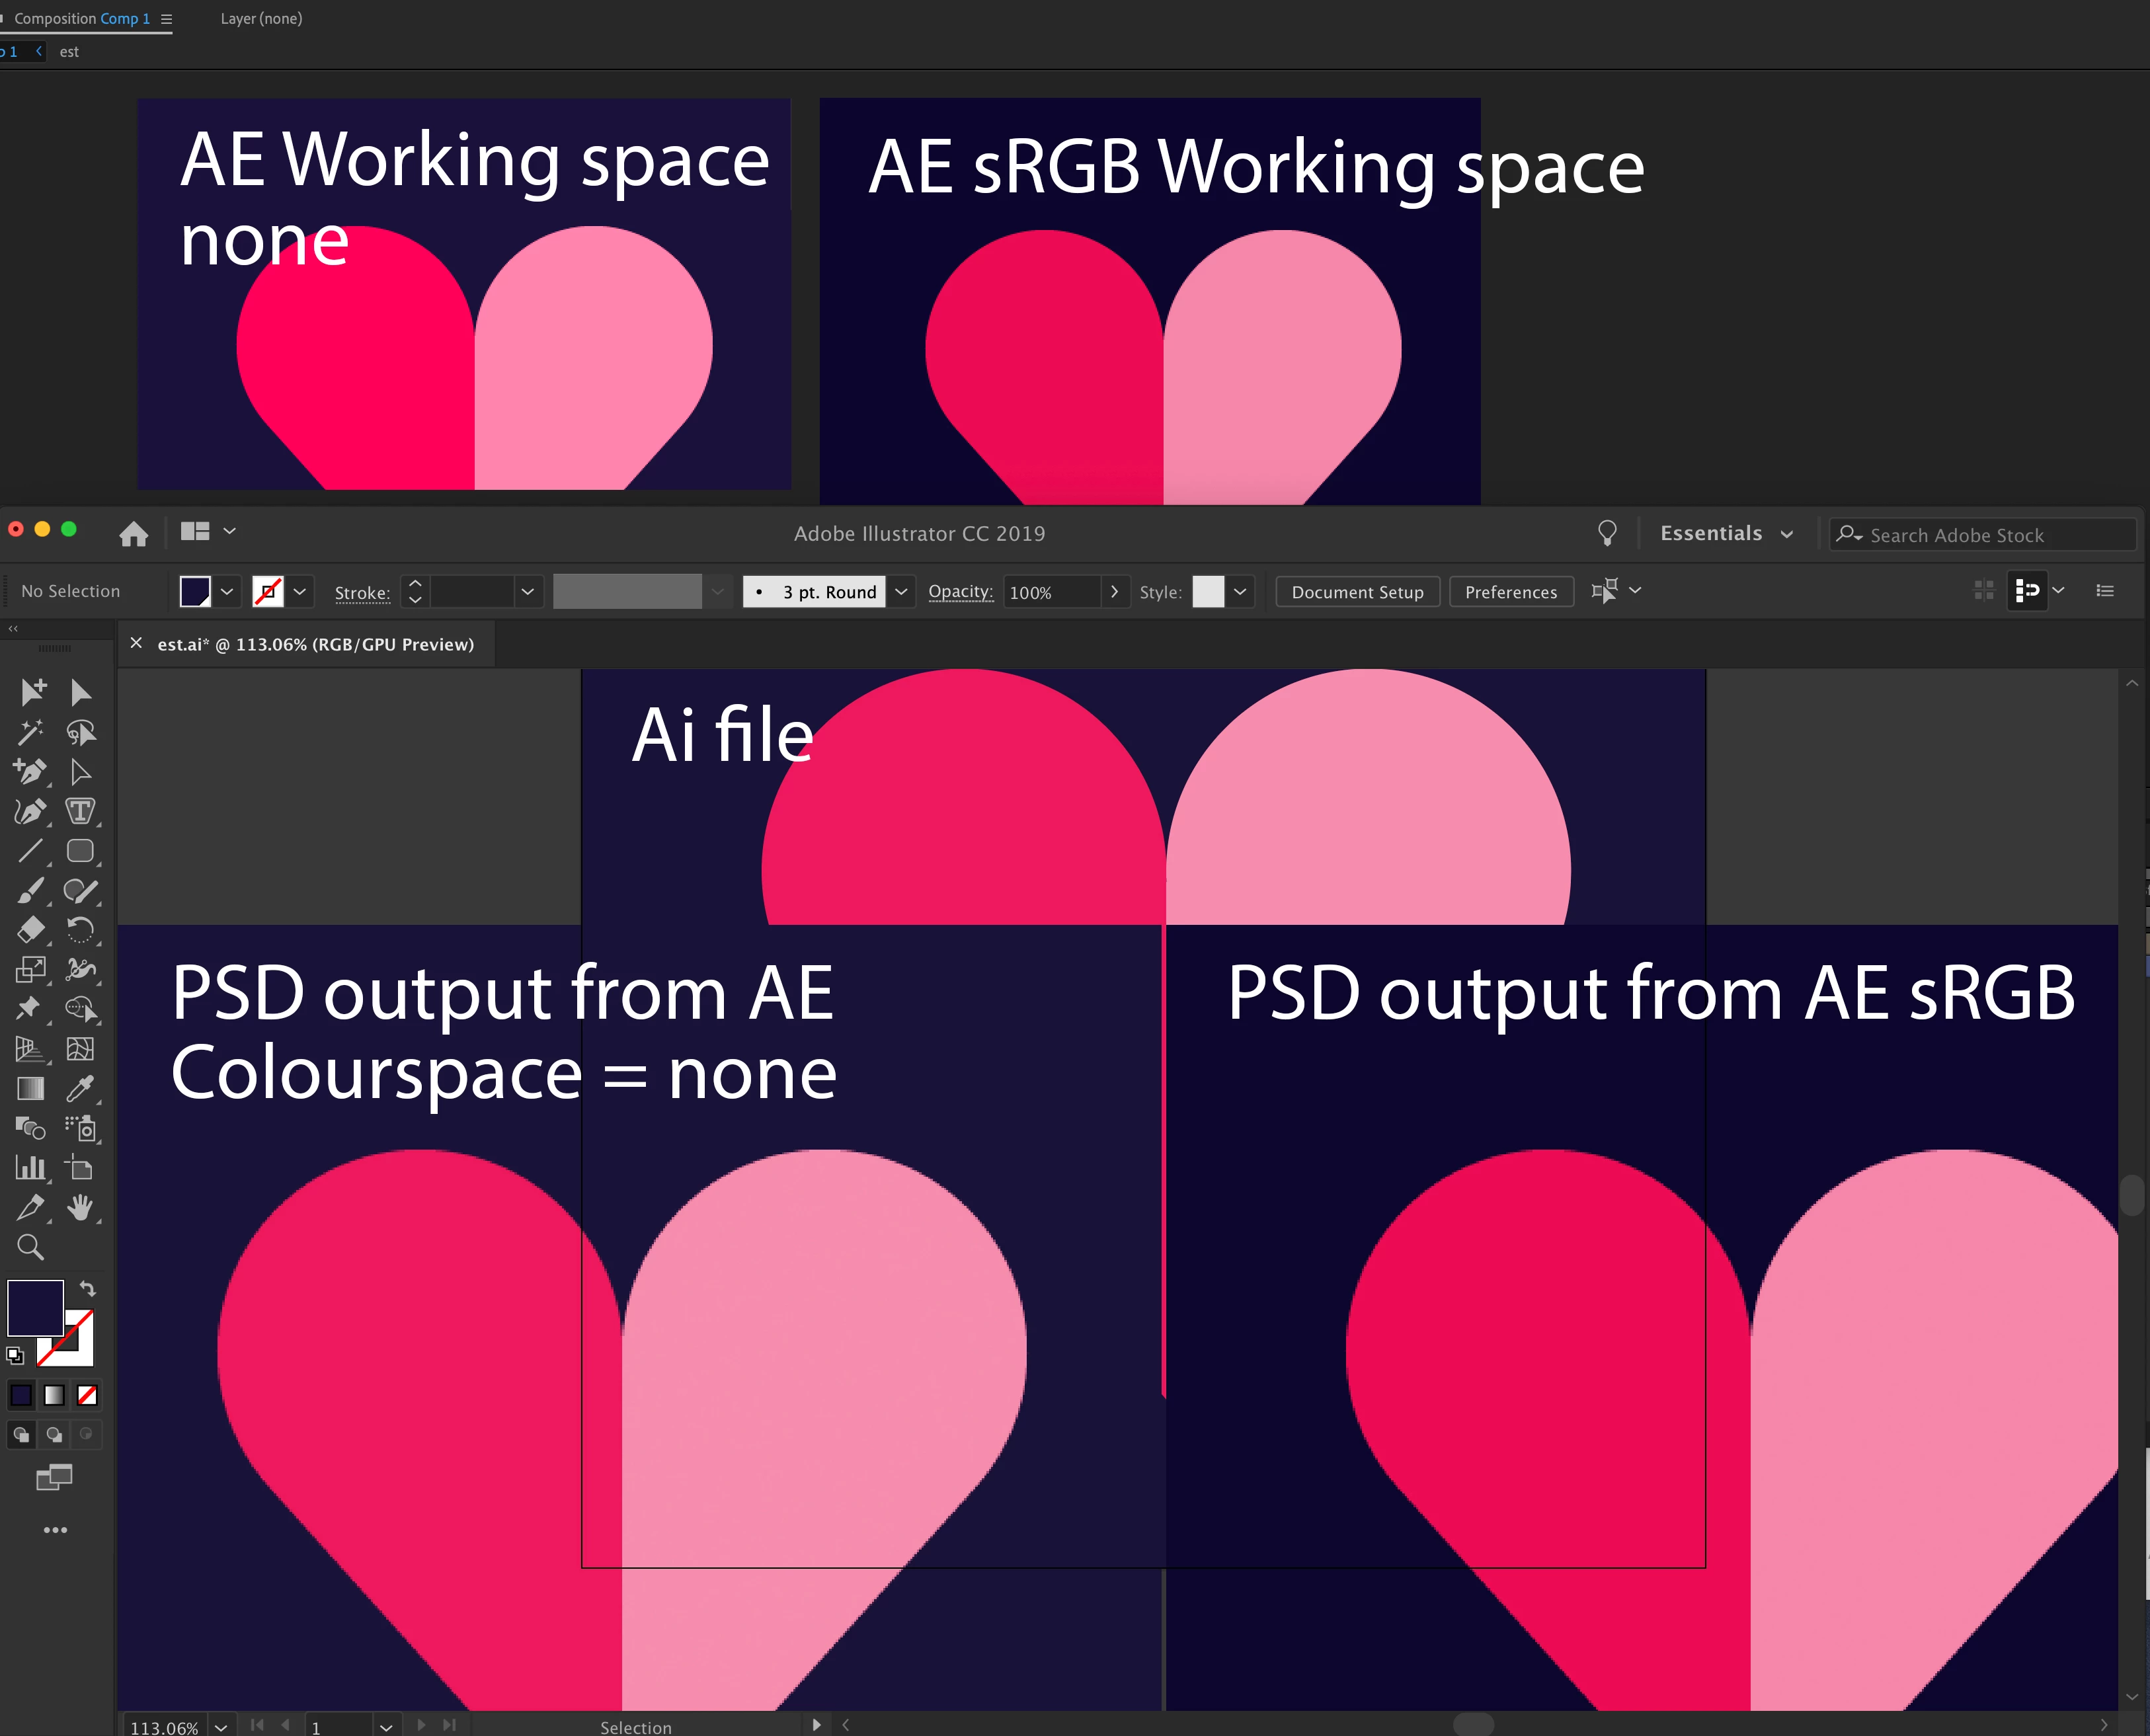The width and height of the screenshot is (2150, 1736).
Task: Select the Paintbrush tool
Action: point(30,890)
